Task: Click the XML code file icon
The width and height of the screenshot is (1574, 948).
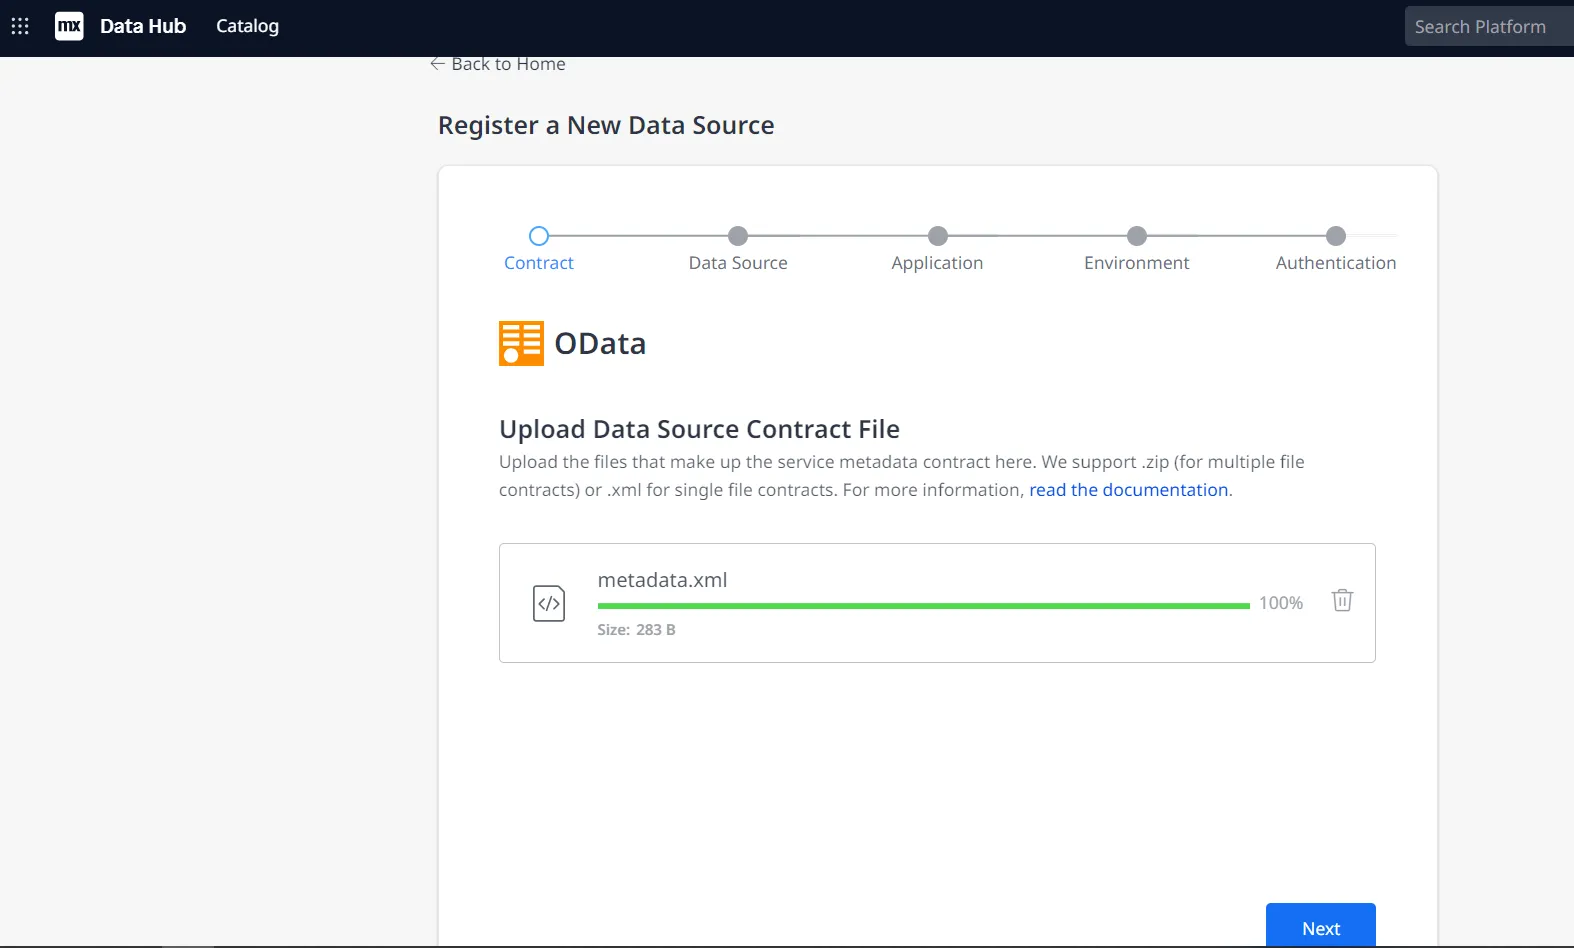Action: point(549,603)
